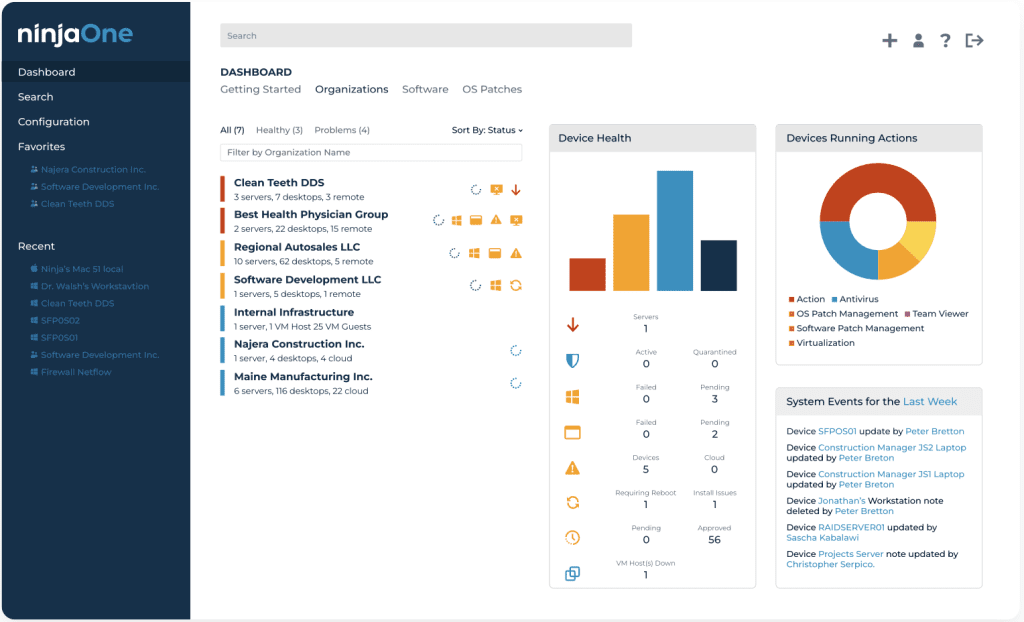Image resolution: width=1024 pixels, height=622 pixels.
Task: Click the logout exit icon
Action: pyautogui.click(x=974, y=41)
